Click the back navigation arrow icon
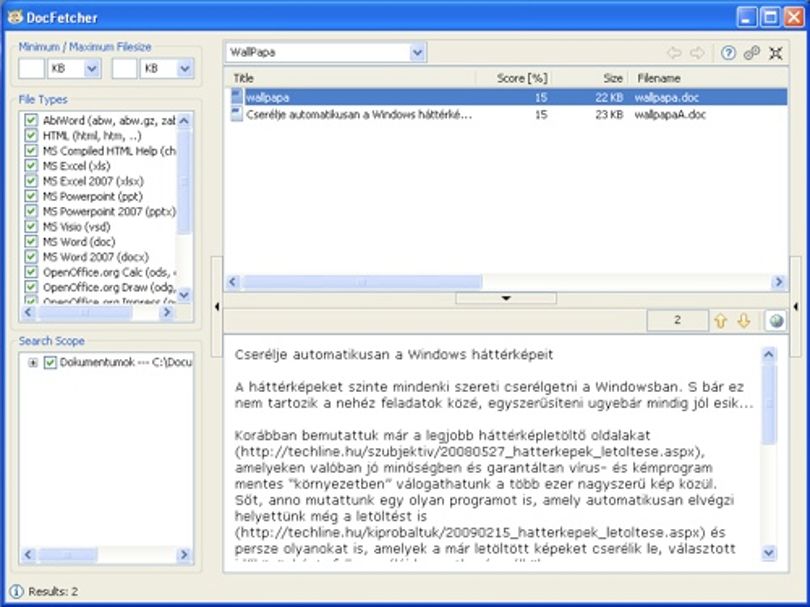 coord(674,53)
